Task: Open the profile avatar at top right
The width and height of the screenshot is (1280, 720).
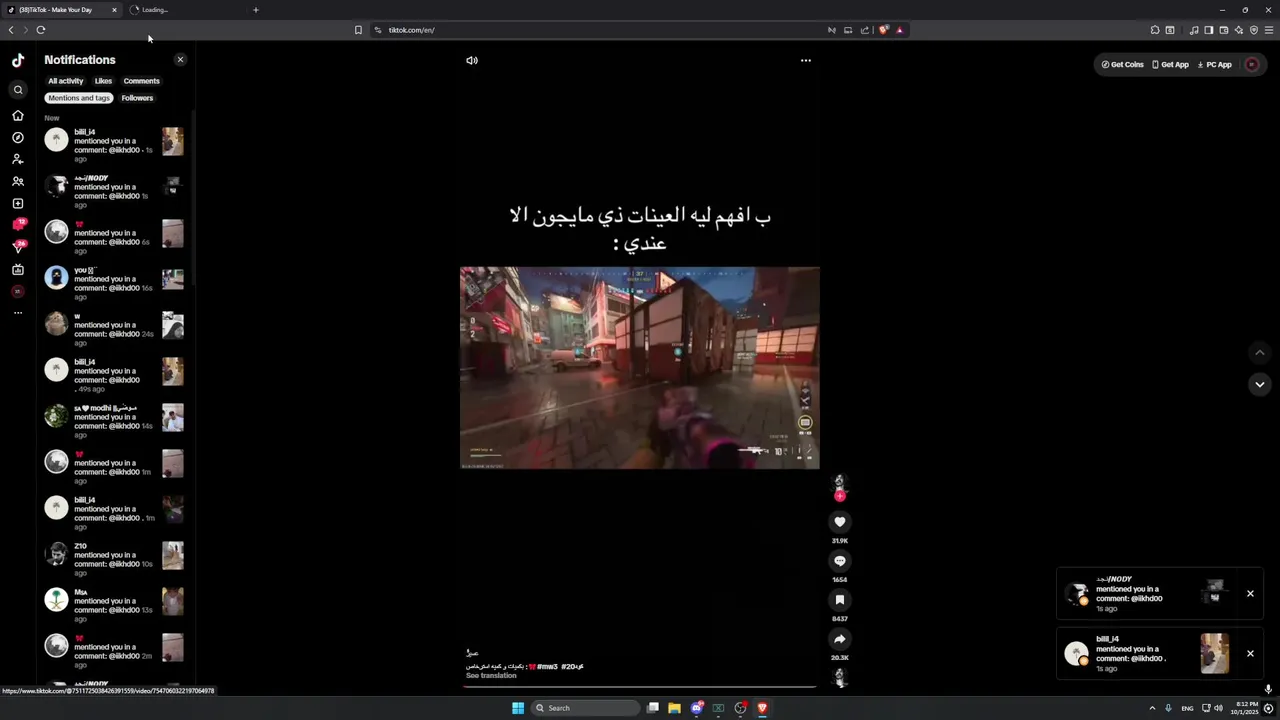Action: coord(1252,64)
